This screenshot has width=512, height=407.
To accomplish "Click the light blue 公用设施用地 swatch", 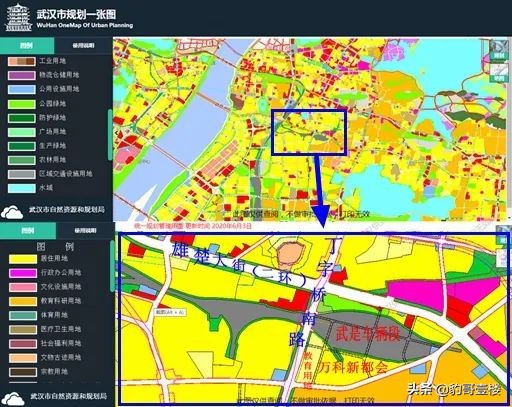I will click(x=22, y=89).
